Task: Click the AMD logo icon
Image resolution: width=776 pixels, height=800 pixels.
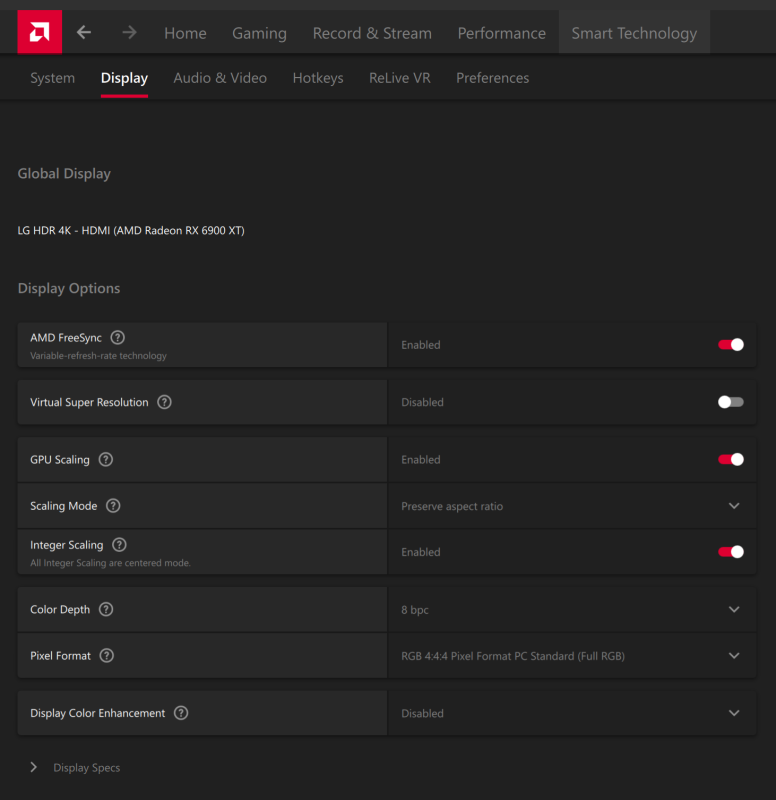Action: pyautogui.click(x=39, y=32)
